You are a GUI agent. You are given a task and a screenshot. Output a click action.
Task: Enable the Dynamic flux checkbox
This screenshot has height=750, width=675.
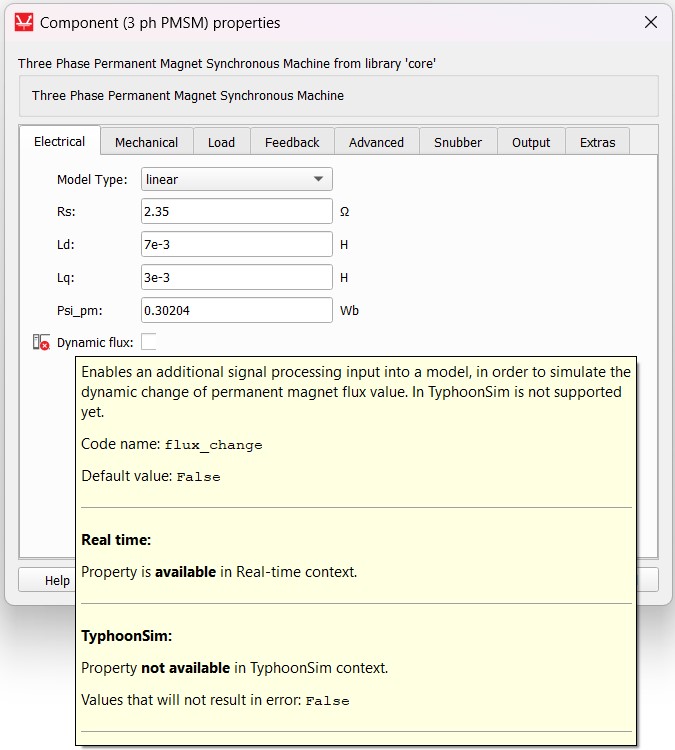(149, 342)
